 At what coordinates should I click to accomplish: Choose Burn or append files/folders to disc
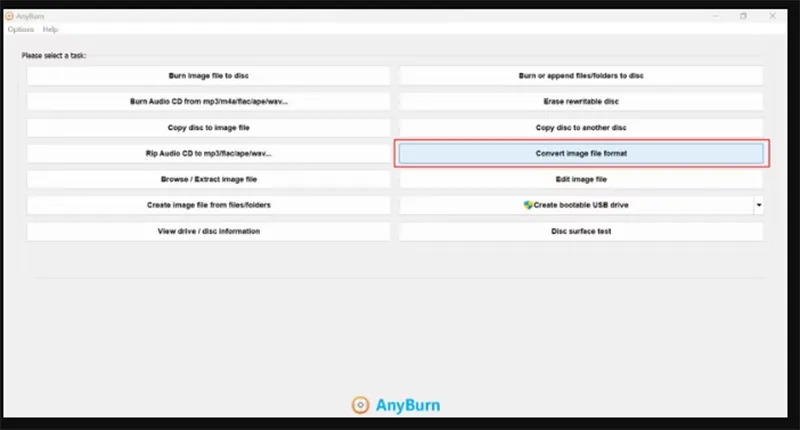click(x=581, y=76)
